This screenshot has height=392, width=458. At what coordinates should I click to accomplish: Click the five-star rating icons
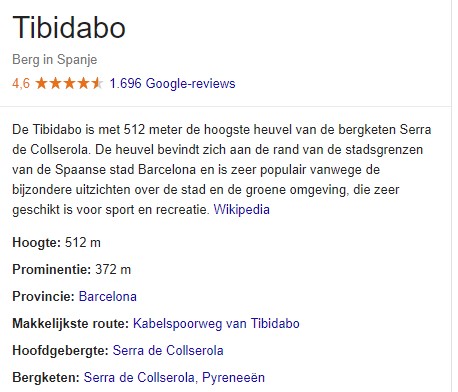pyautogui.click(x=69, y=83)
